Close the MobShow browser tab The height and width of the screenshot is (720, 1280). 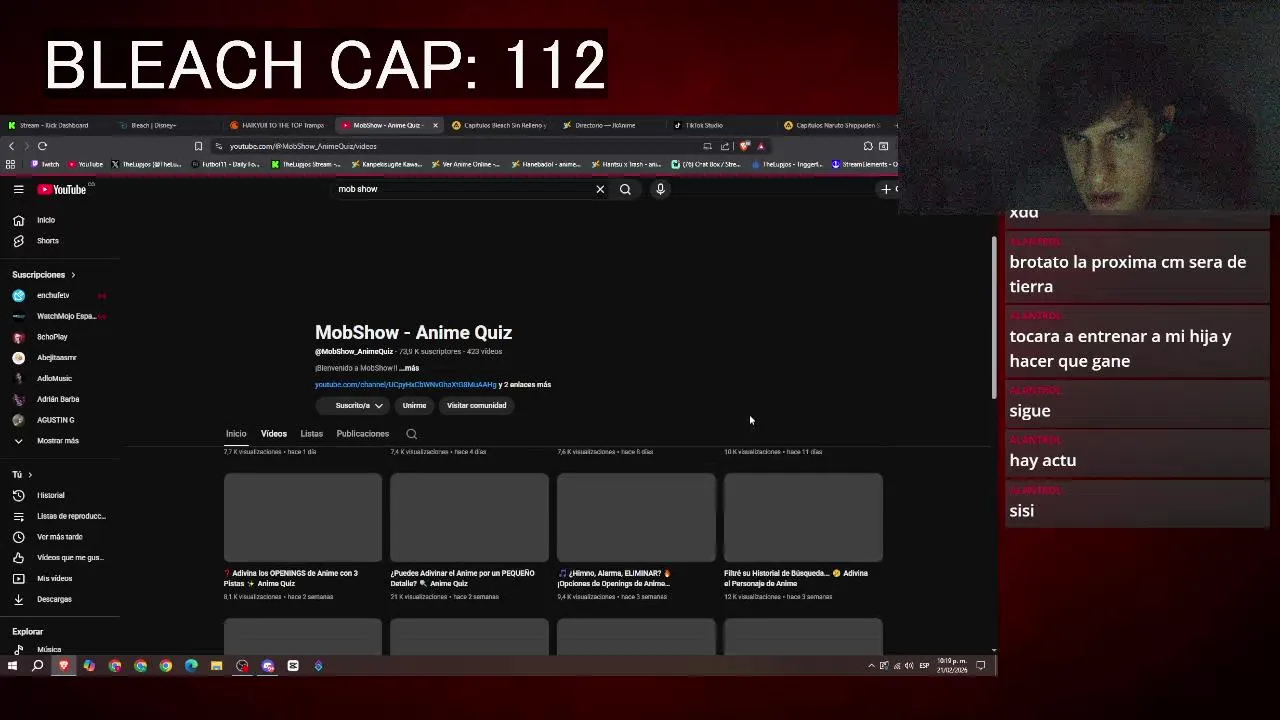tap(435, 125)
